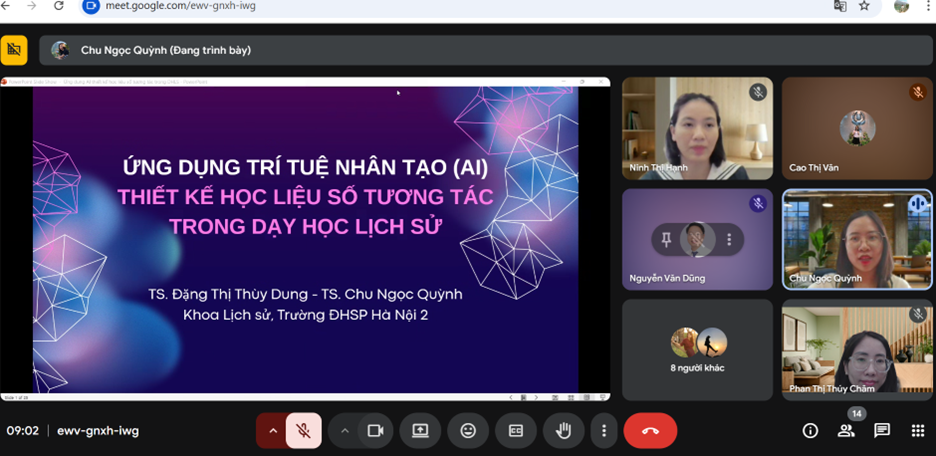Screen dimensions: 936x456
Task: Open the three-dot more options menu
Action: pos(603,431)
